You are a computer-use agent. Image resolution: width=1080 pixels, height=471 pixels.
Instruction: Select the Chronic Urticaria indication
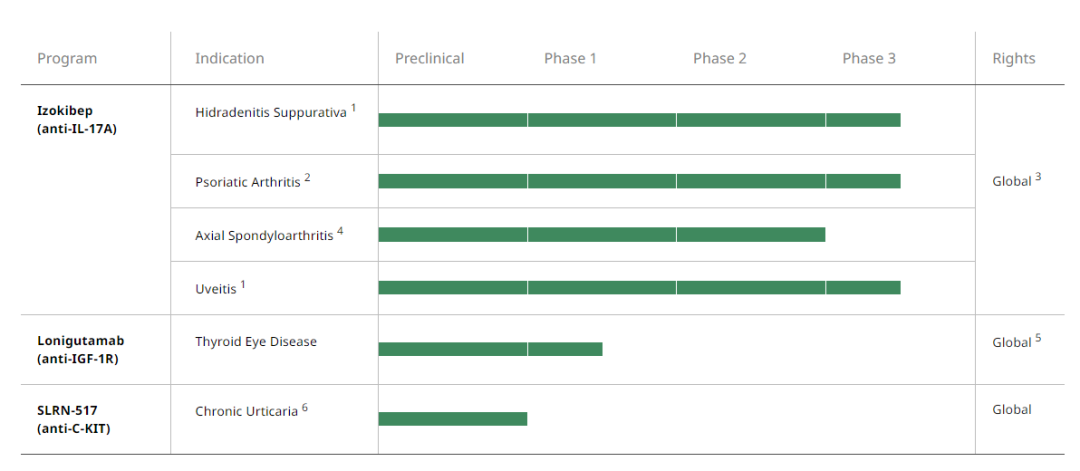click(246, 411)
